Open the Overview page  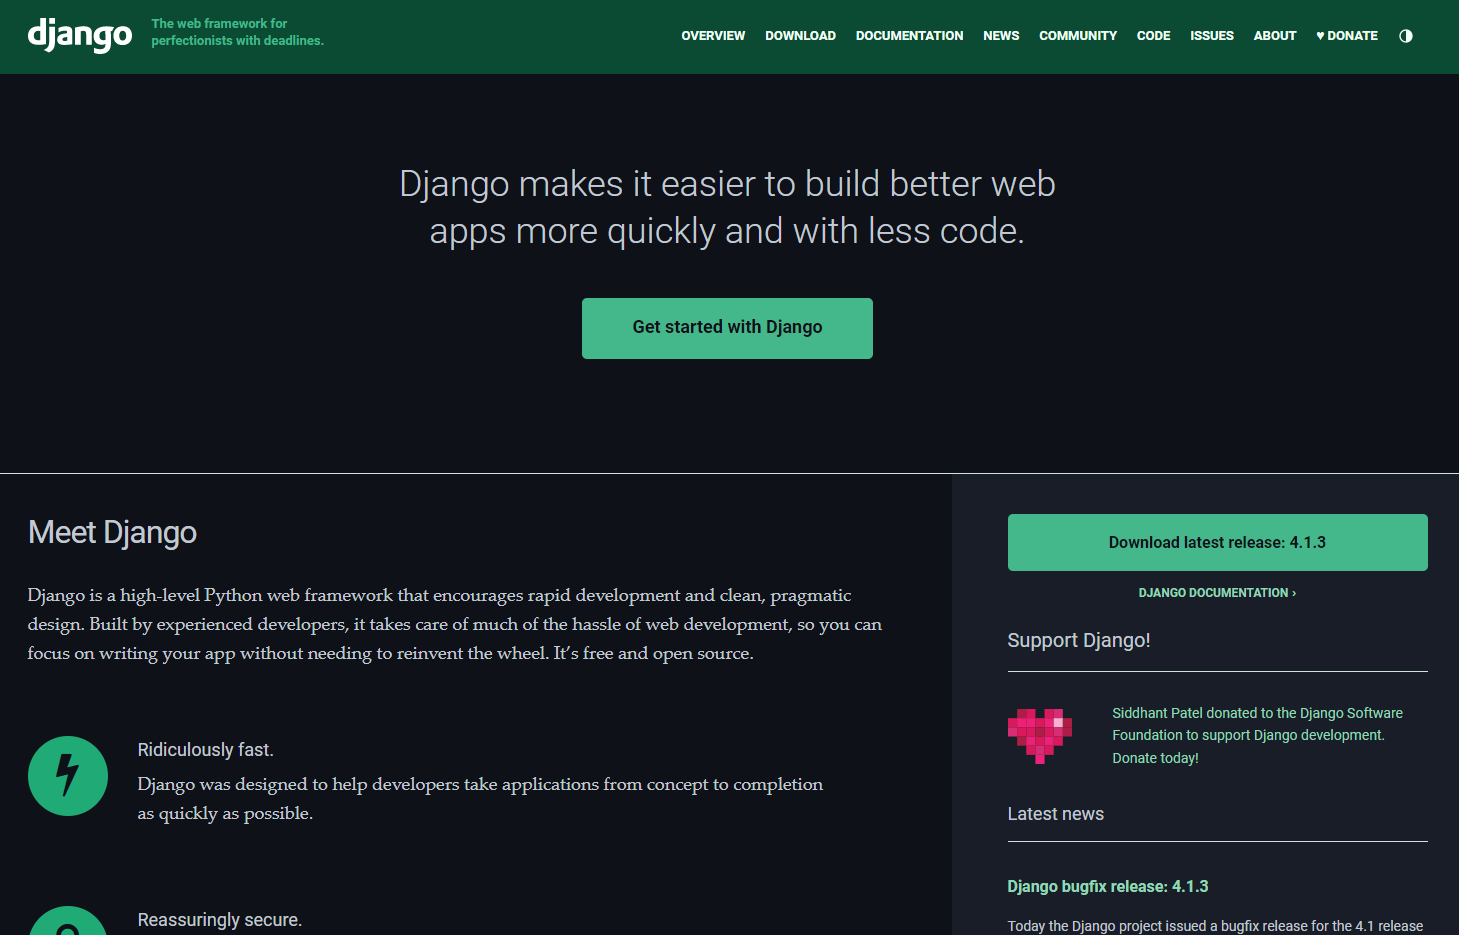pyautogui.click(x=713, y=35)
